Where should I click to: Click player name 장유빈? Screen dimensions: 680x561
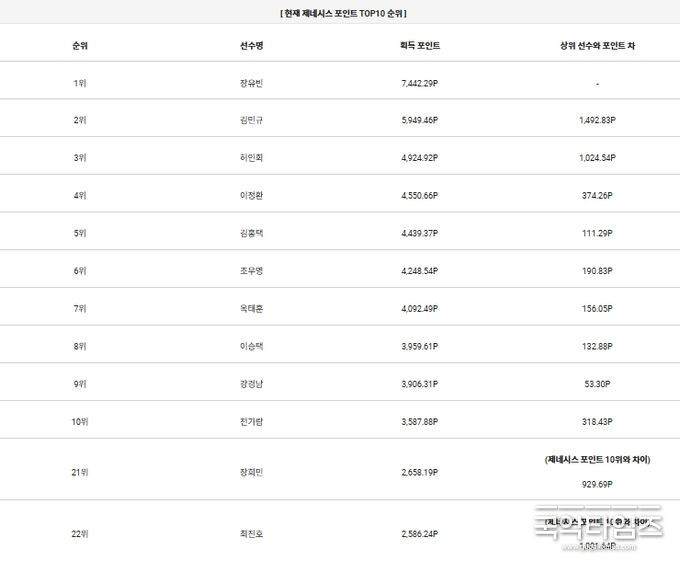click(x=252, y=83)
